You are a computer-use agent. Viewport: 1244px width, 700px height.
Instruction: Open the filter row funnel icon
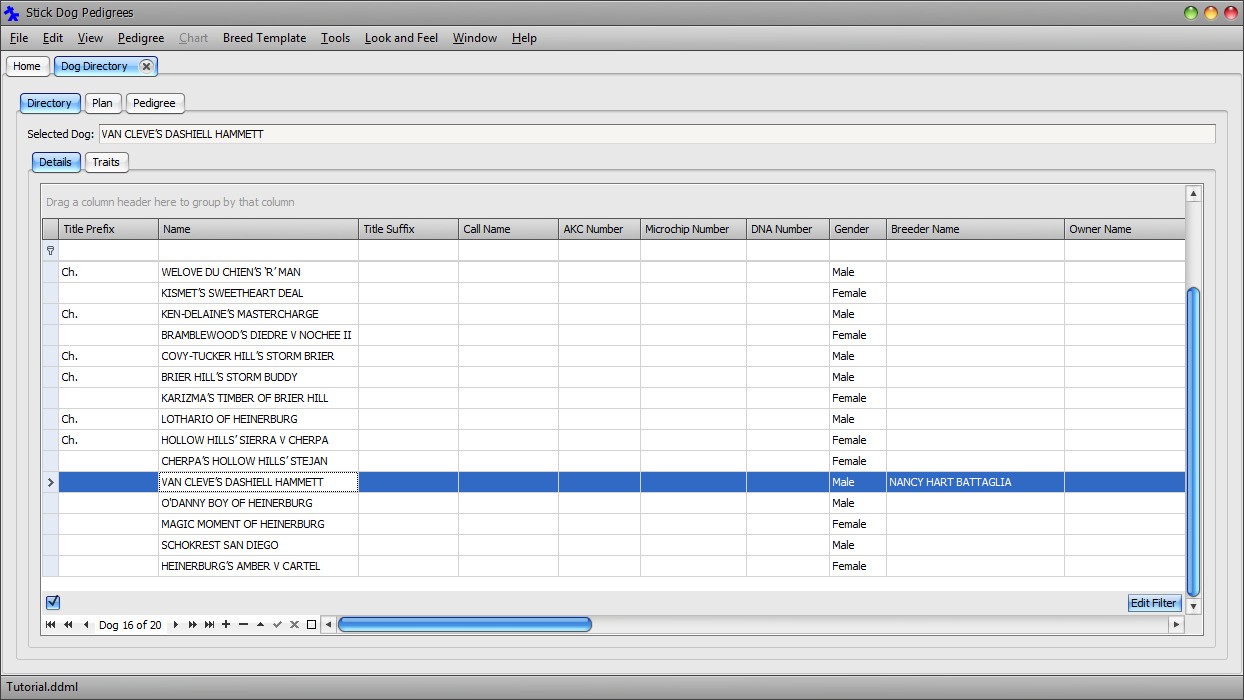pos(50,250)
